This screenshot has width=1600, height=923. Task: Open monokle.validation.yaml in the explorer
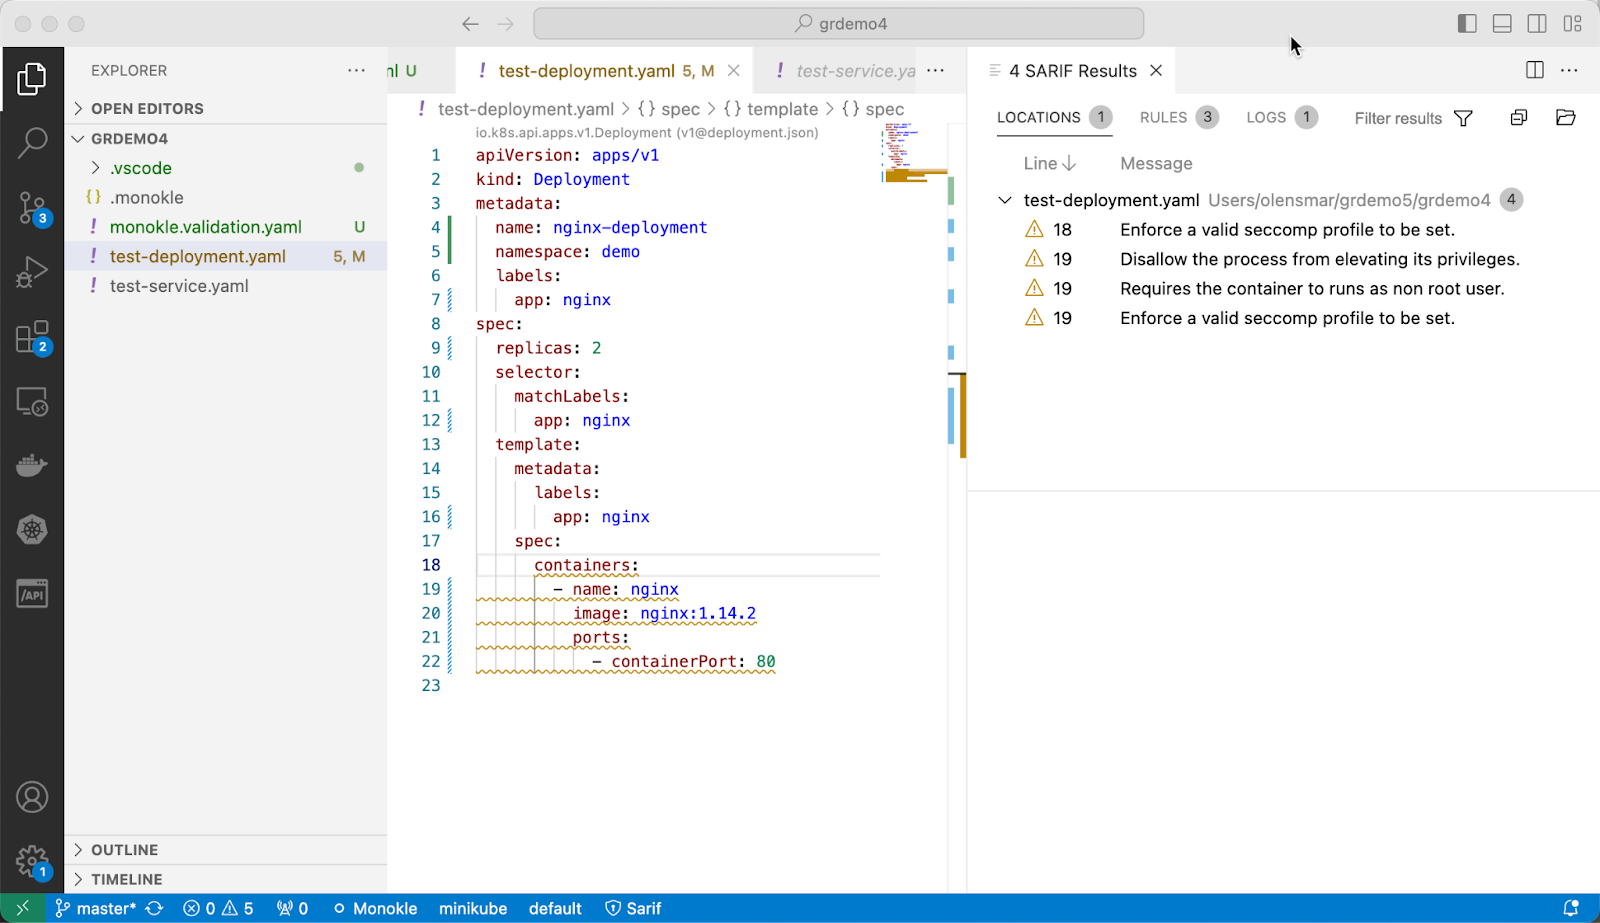point(205,227)
